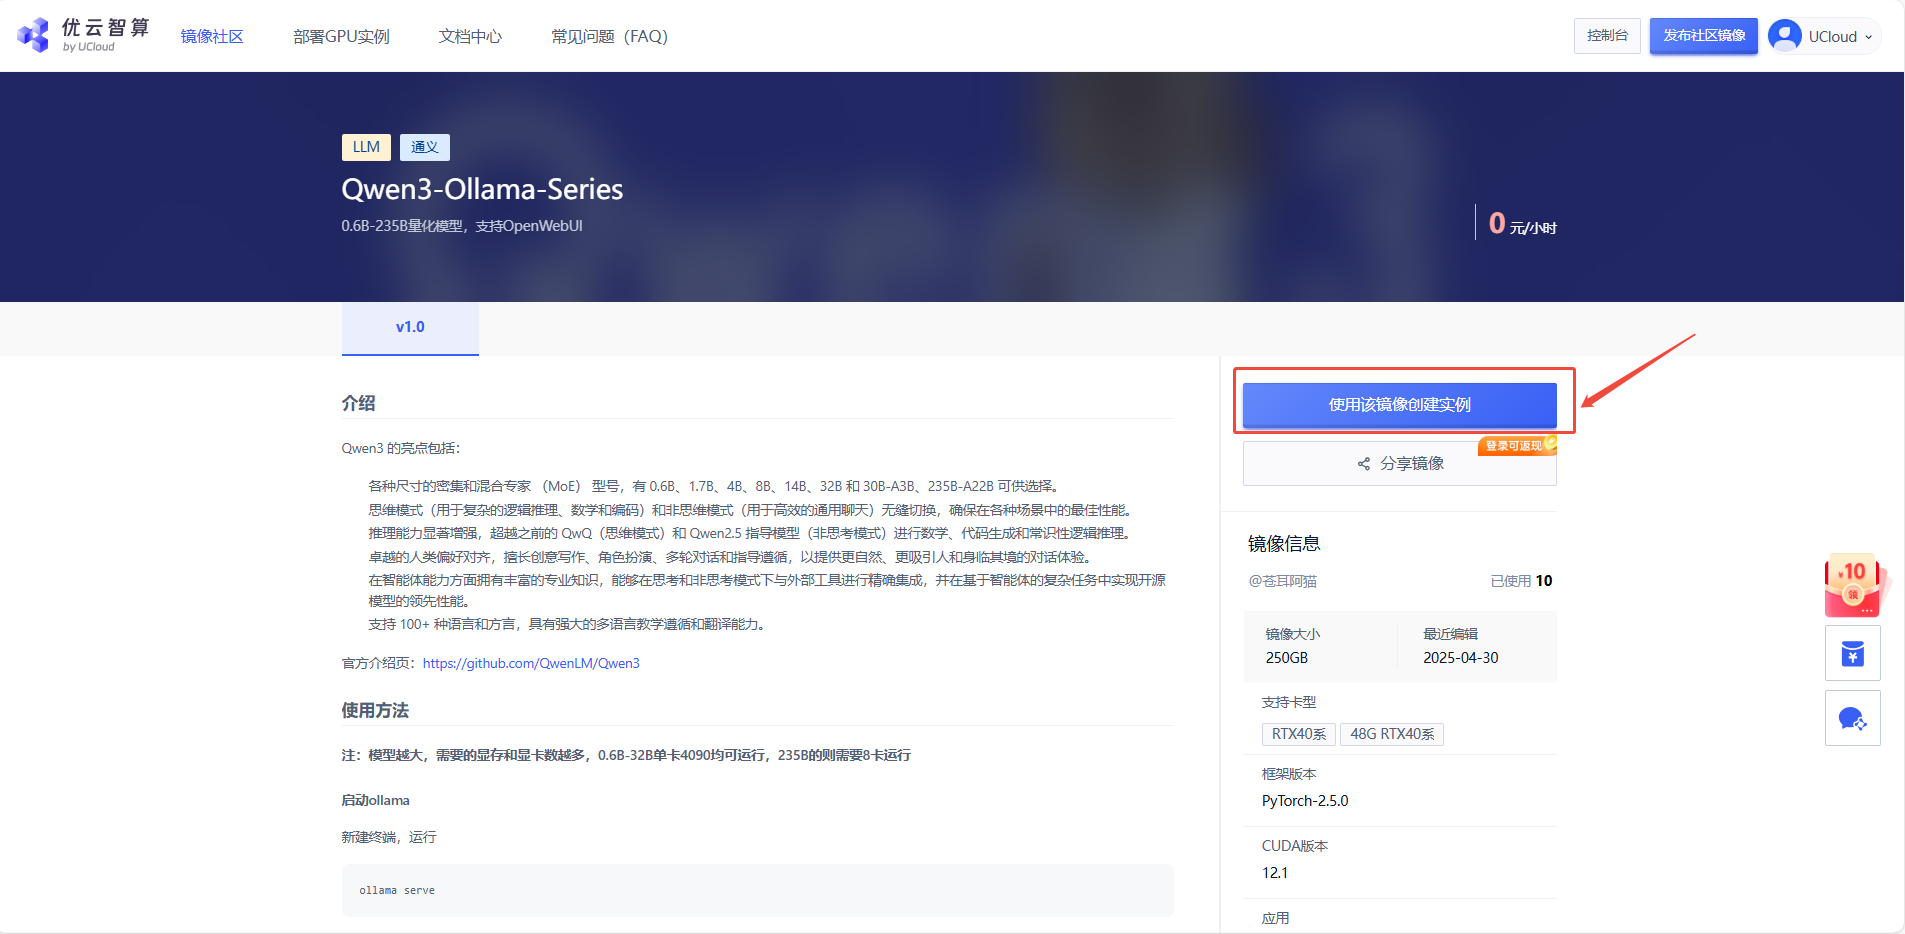Click the RTX40系 card tag
The width and height of the screenshot is (1905, 934).
tap(1299, 734)
